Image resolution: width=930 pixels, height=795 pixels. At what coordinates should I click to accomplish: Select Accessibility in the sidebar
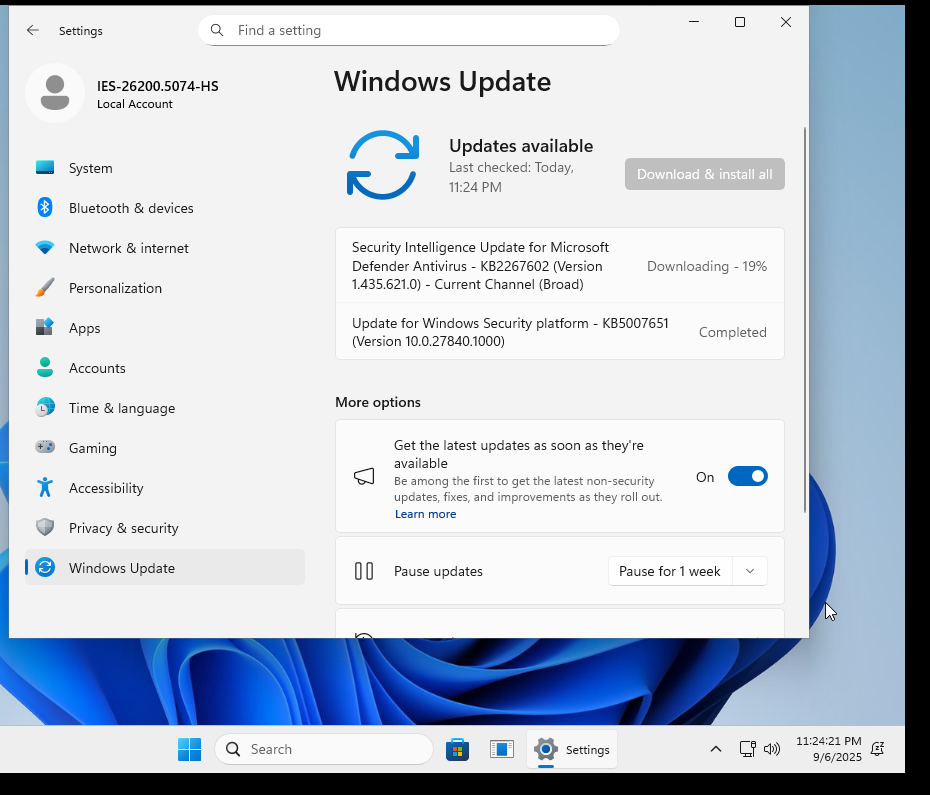pos(165,488)
